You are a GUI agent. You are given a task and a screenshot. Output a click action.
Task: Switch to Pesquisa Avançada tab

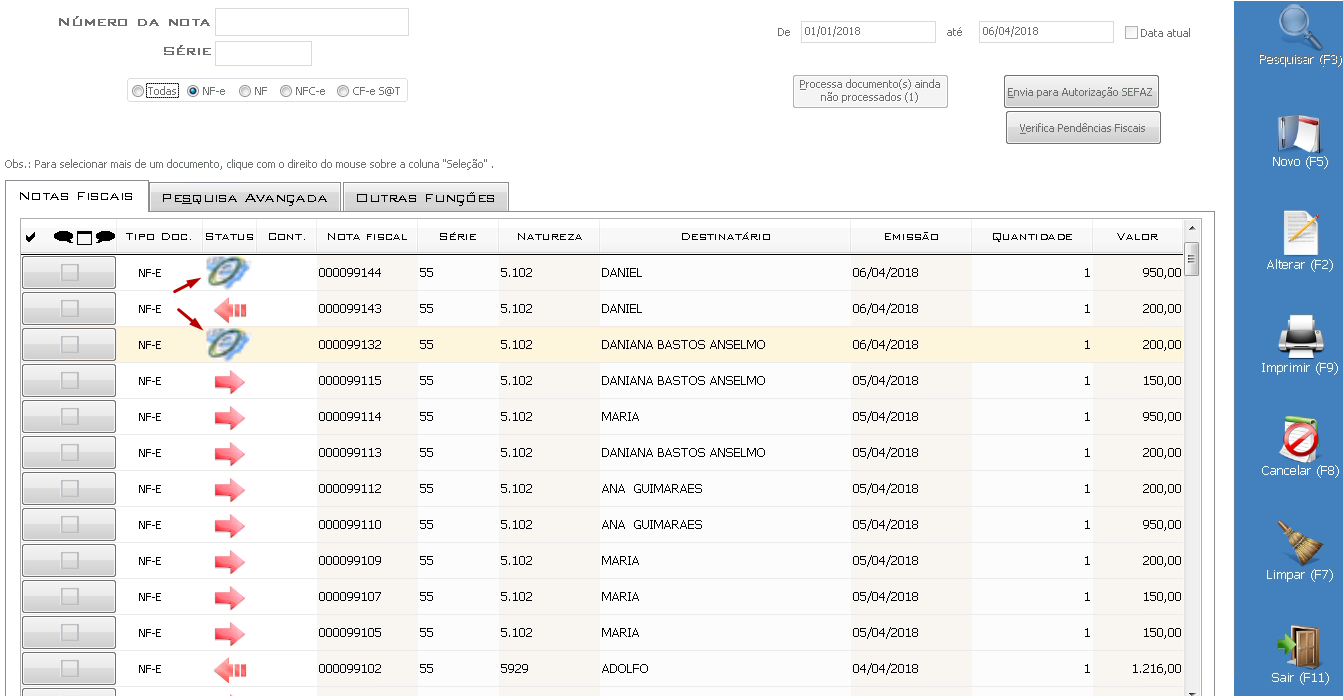click(x=245, y=197)
